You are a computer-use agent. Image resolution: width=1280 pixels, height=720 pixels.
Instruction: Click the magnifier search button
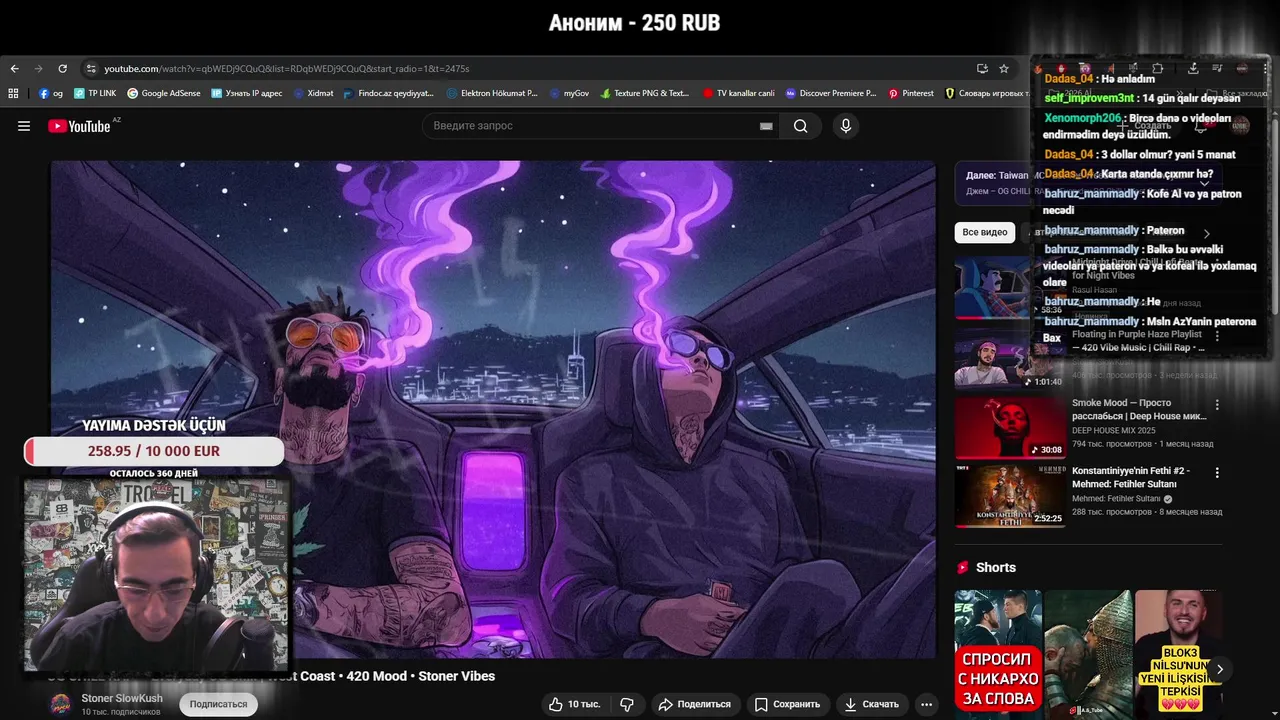tap(801, 126)
